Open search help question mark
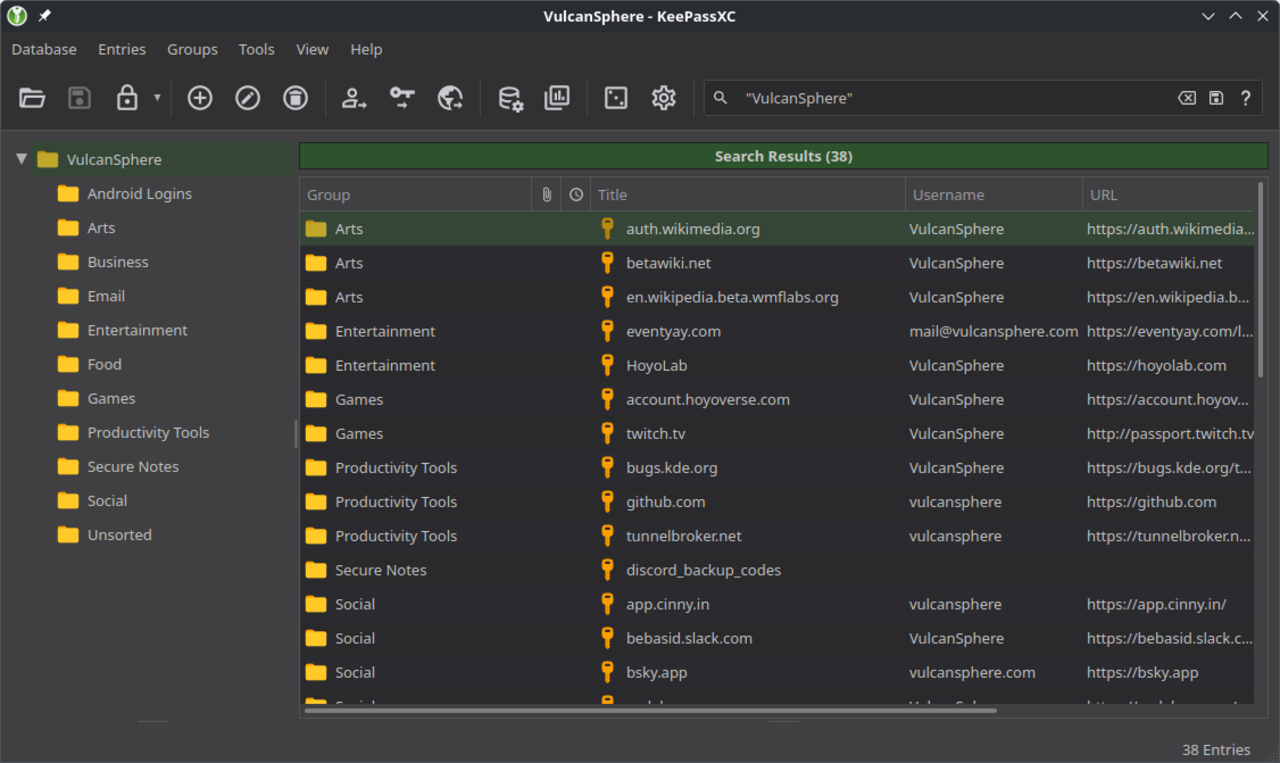 pos(1246,98)
